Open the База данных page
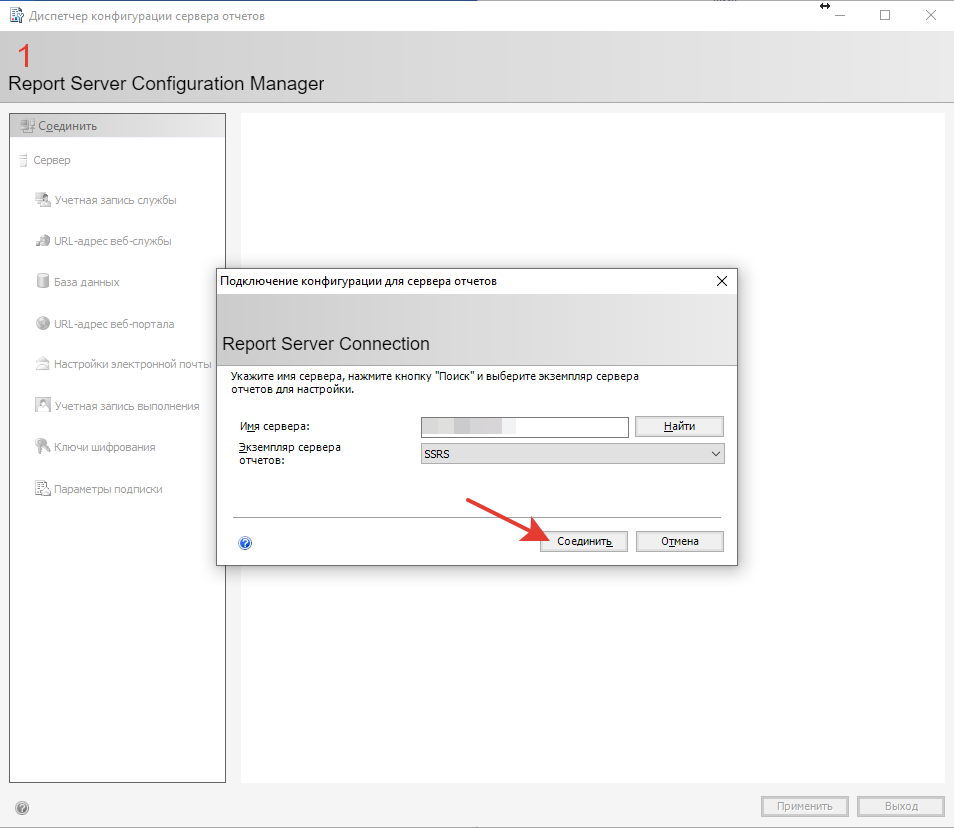Image resolution: width=954 pixels, height=828 pixels. coord(86,282)
